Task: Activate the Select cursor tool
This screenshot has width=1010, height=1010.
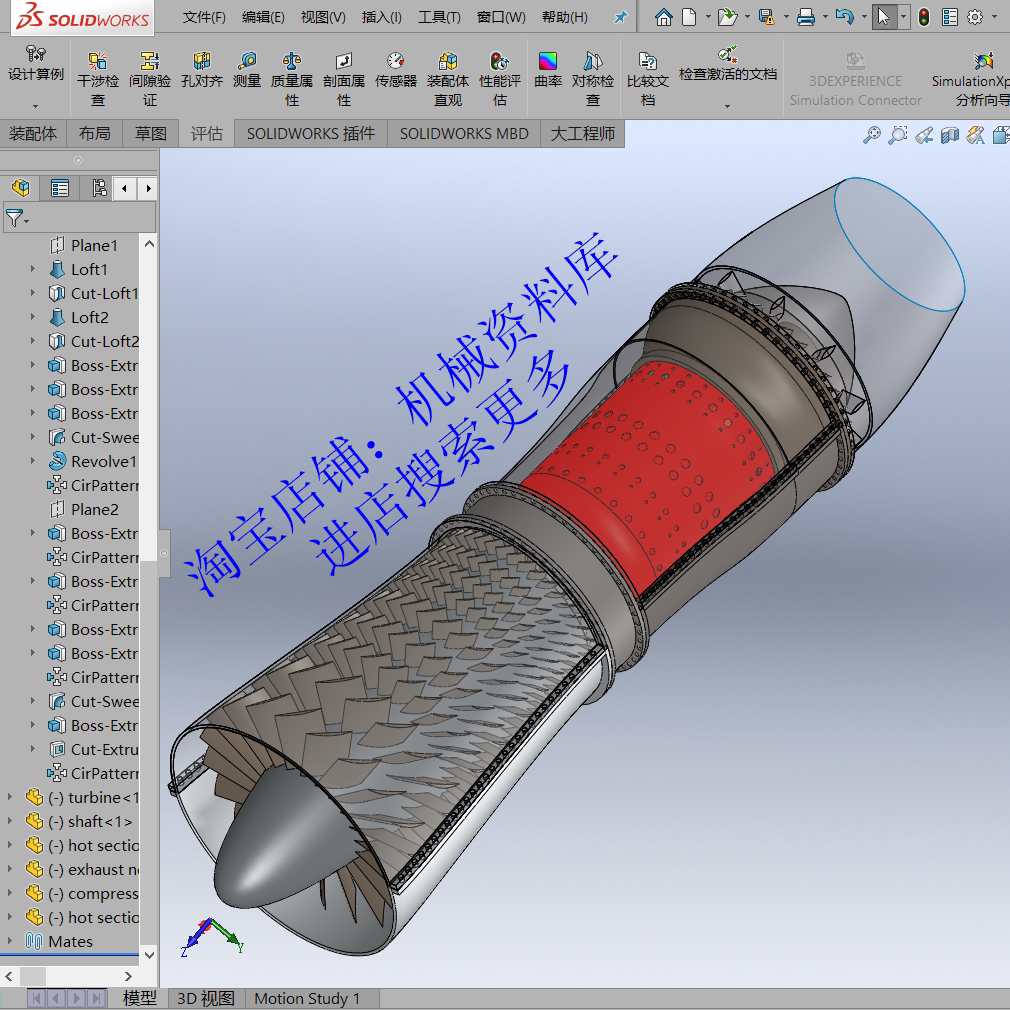Action: [x=884, y=17]
